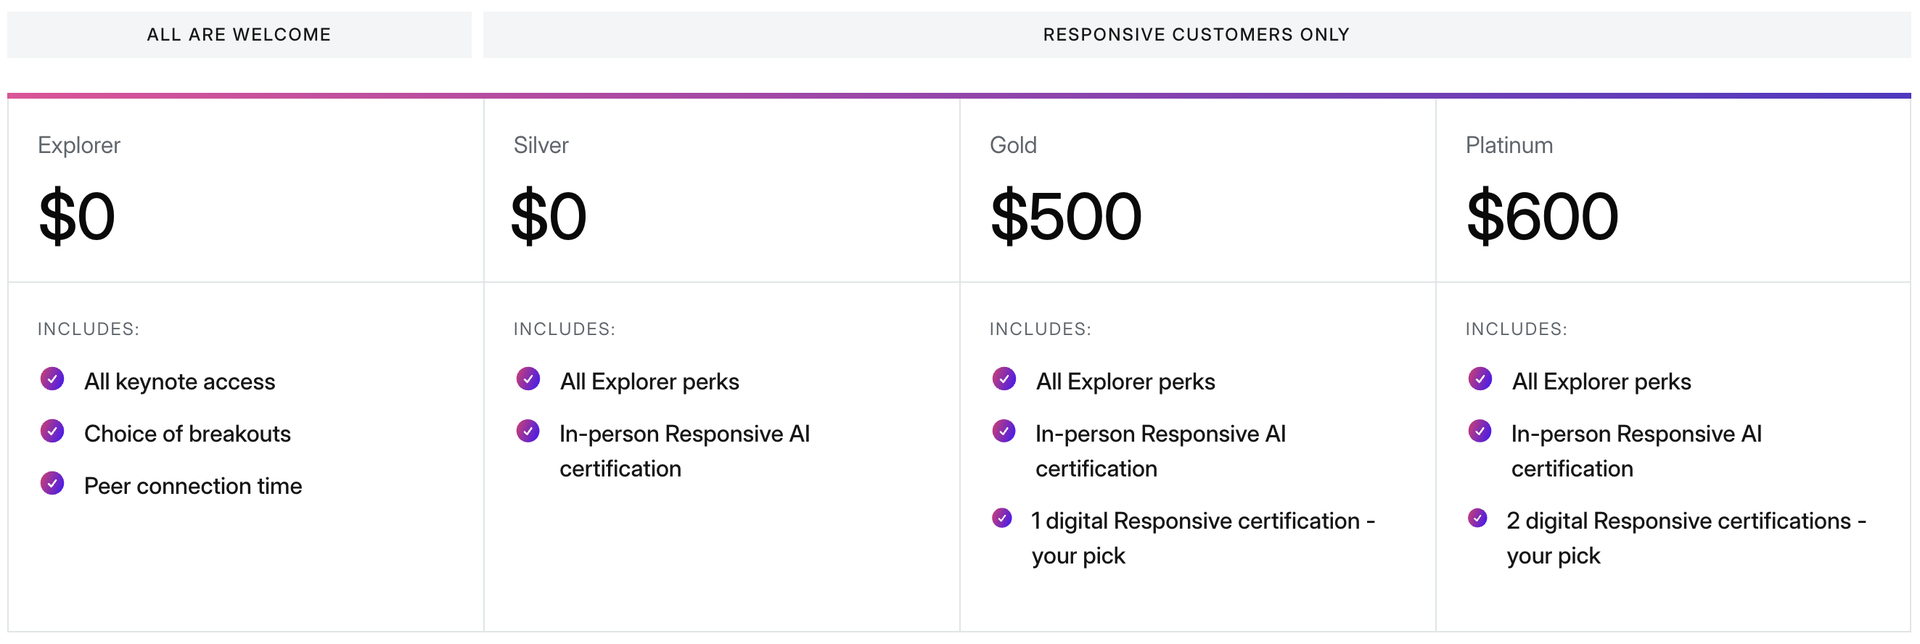Click Platinum's In-person Responsive AI certification checkmark

click(x=1480, y=431)
